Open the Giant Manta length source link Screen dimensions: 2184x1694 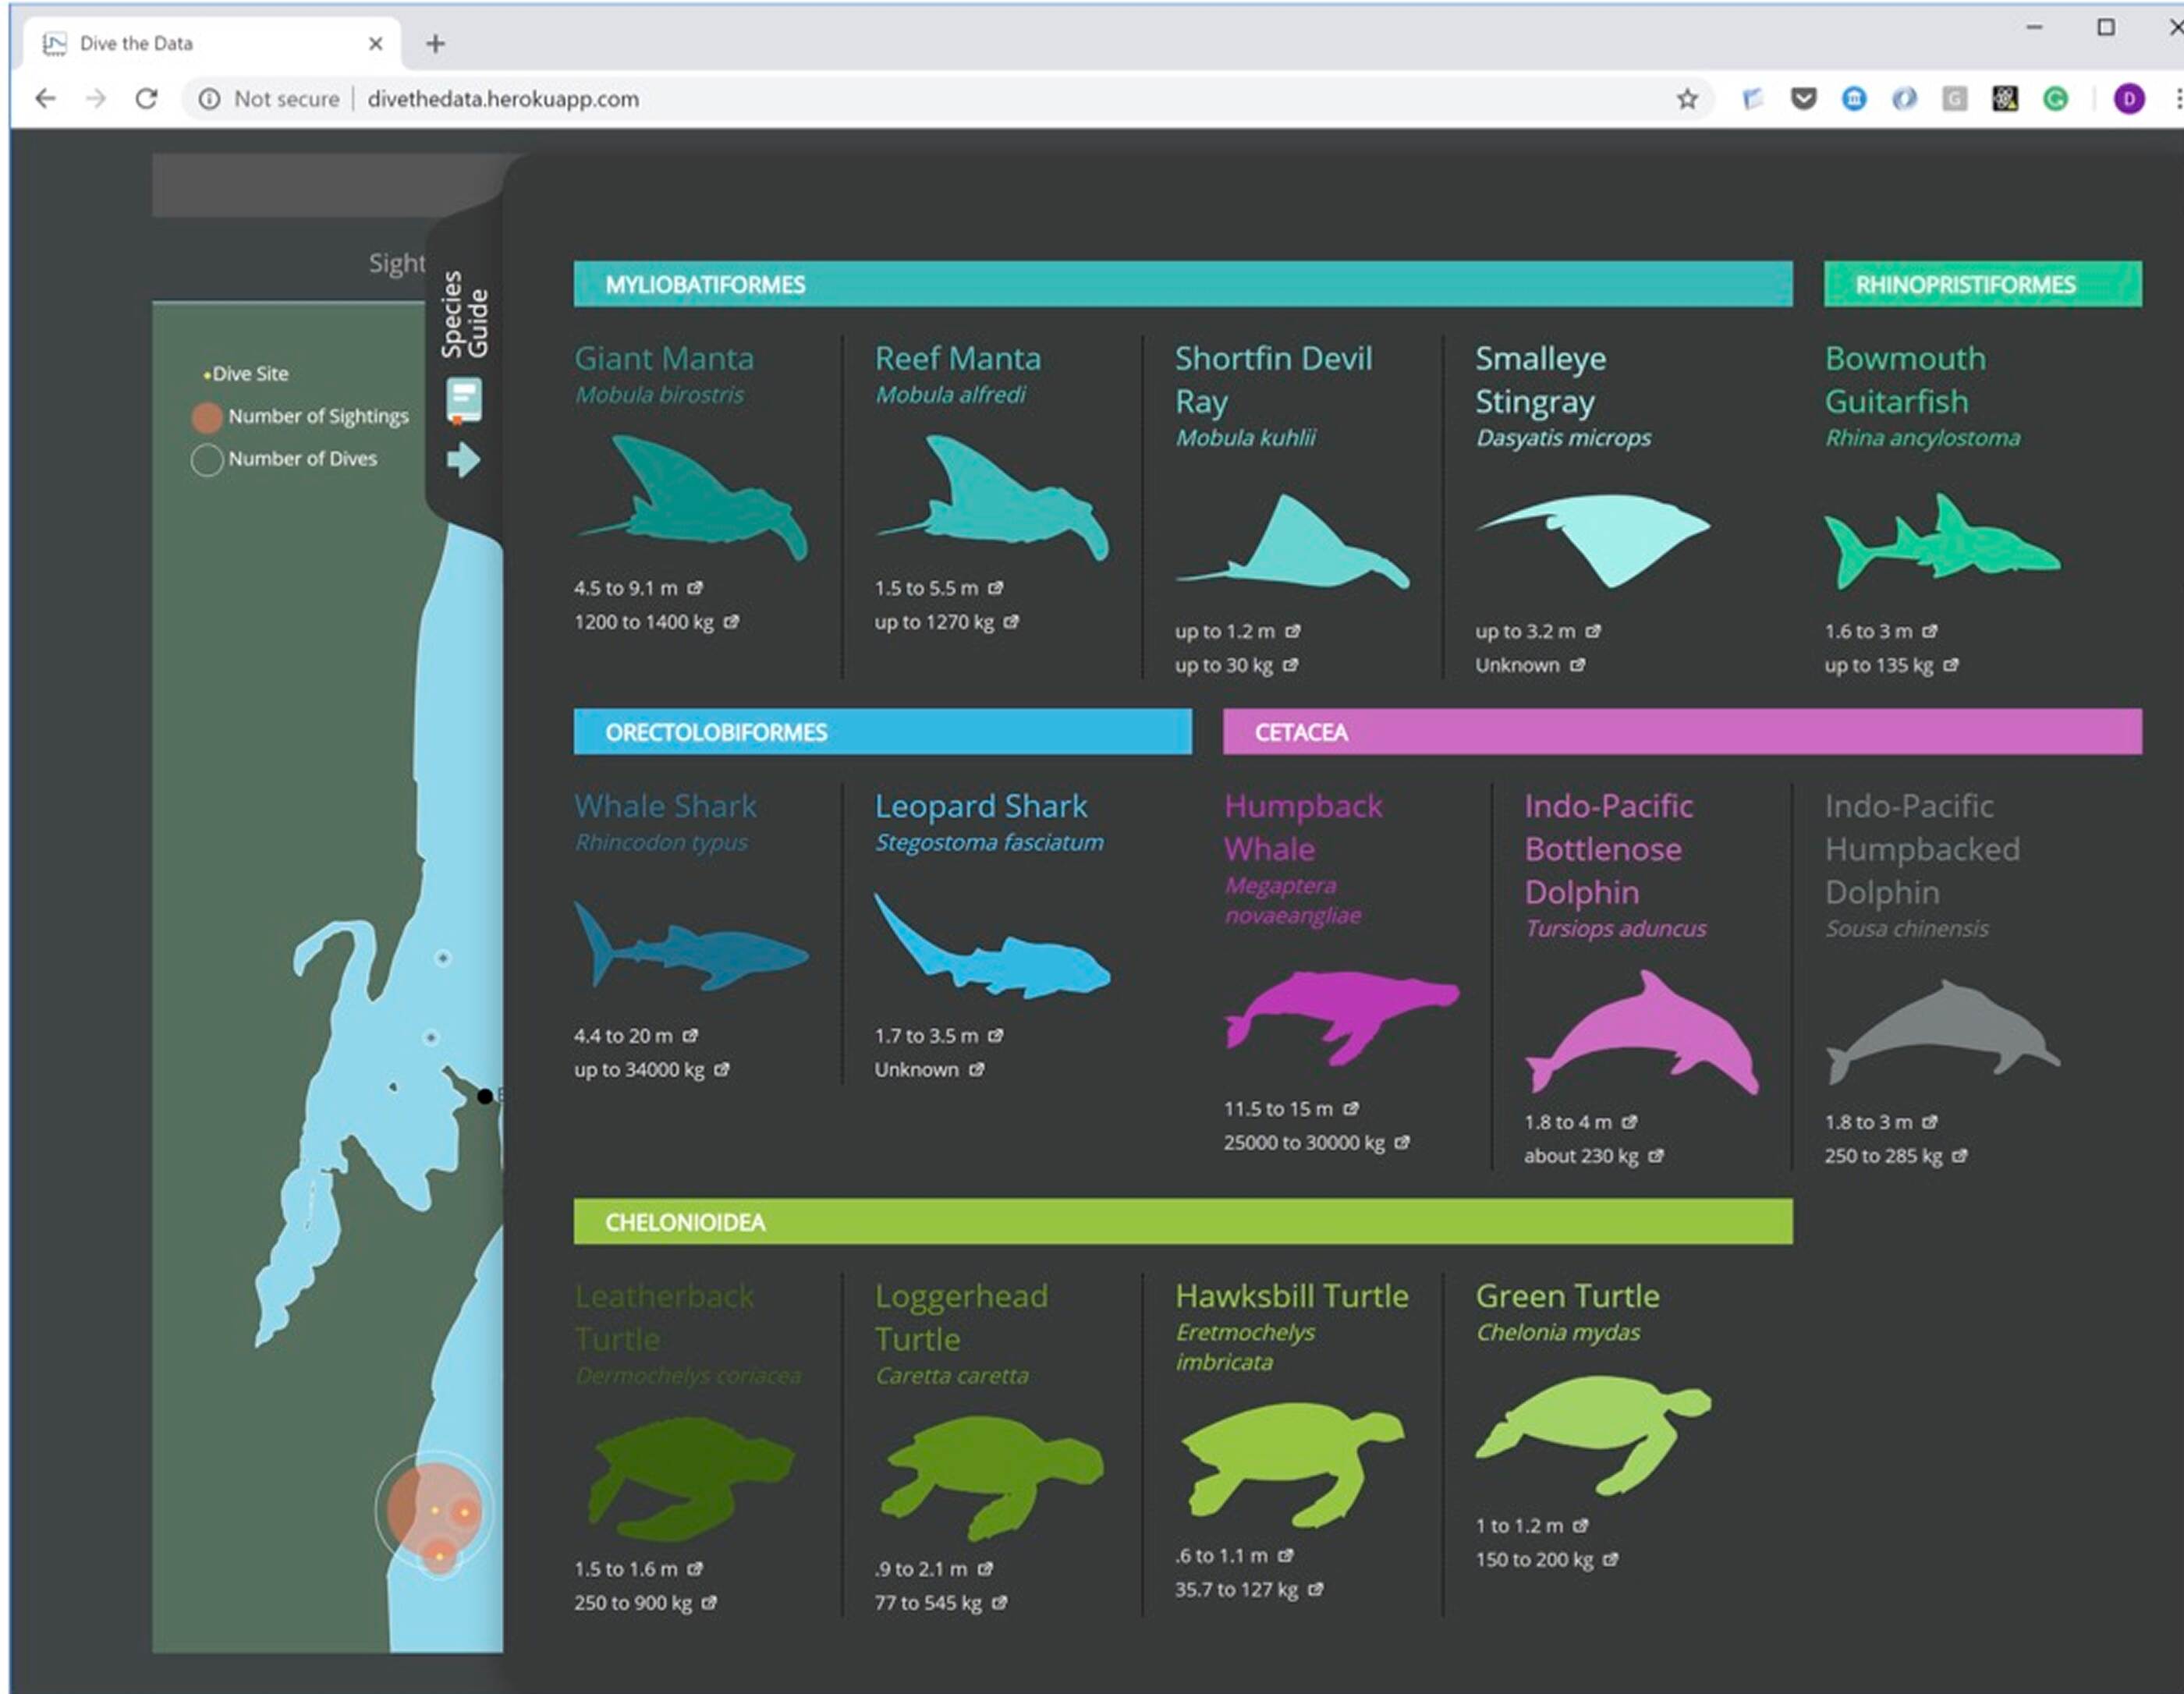click(x=695, y=588)
